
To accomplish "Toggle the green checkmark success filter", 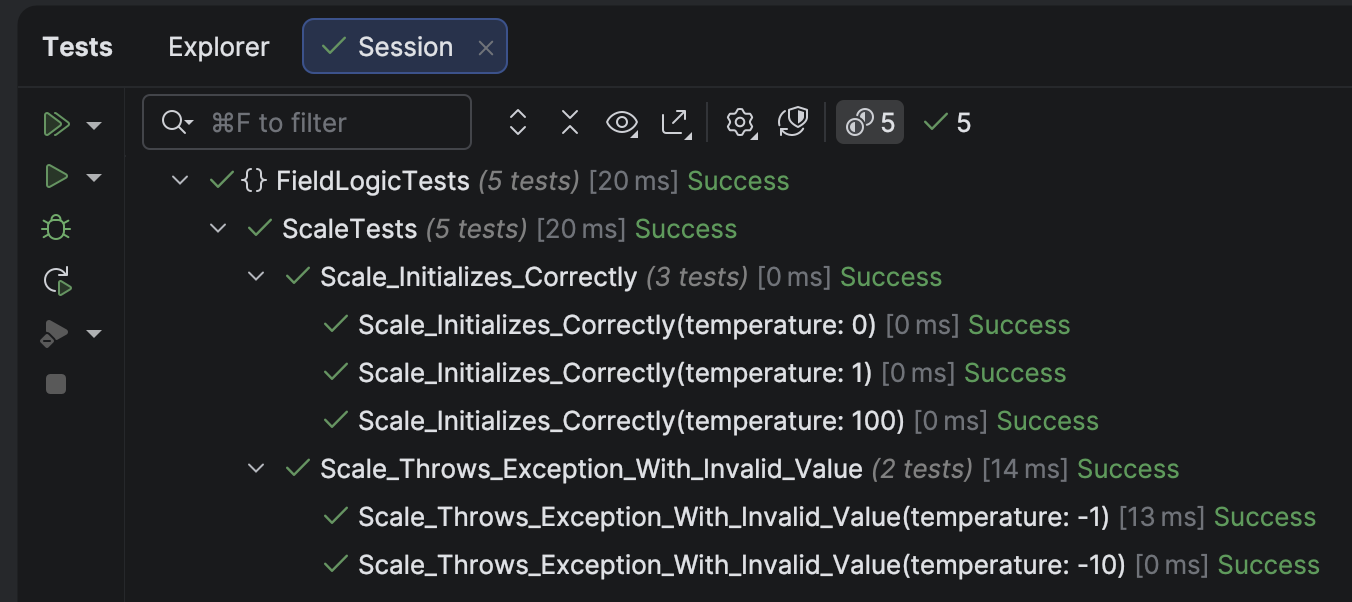I will (x=945, y=122).
